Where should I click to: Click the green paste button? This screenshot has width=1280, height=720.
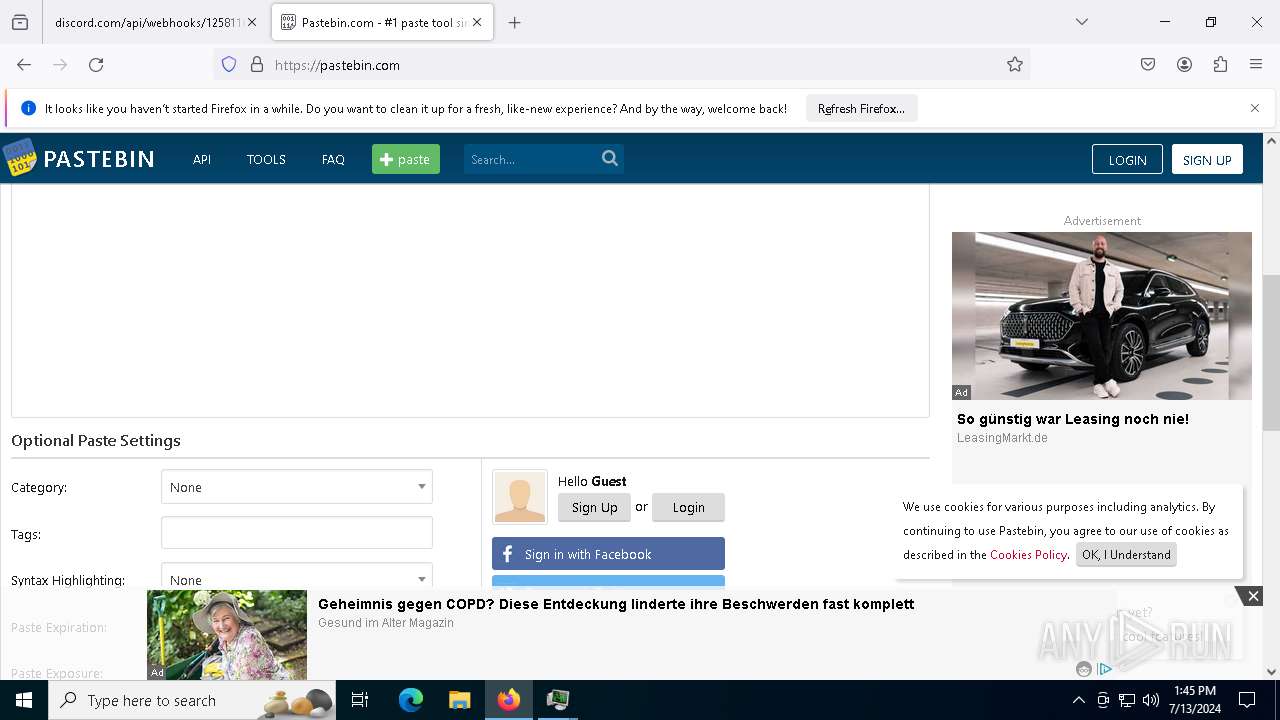pyautogui.click(x=406, y=159)
